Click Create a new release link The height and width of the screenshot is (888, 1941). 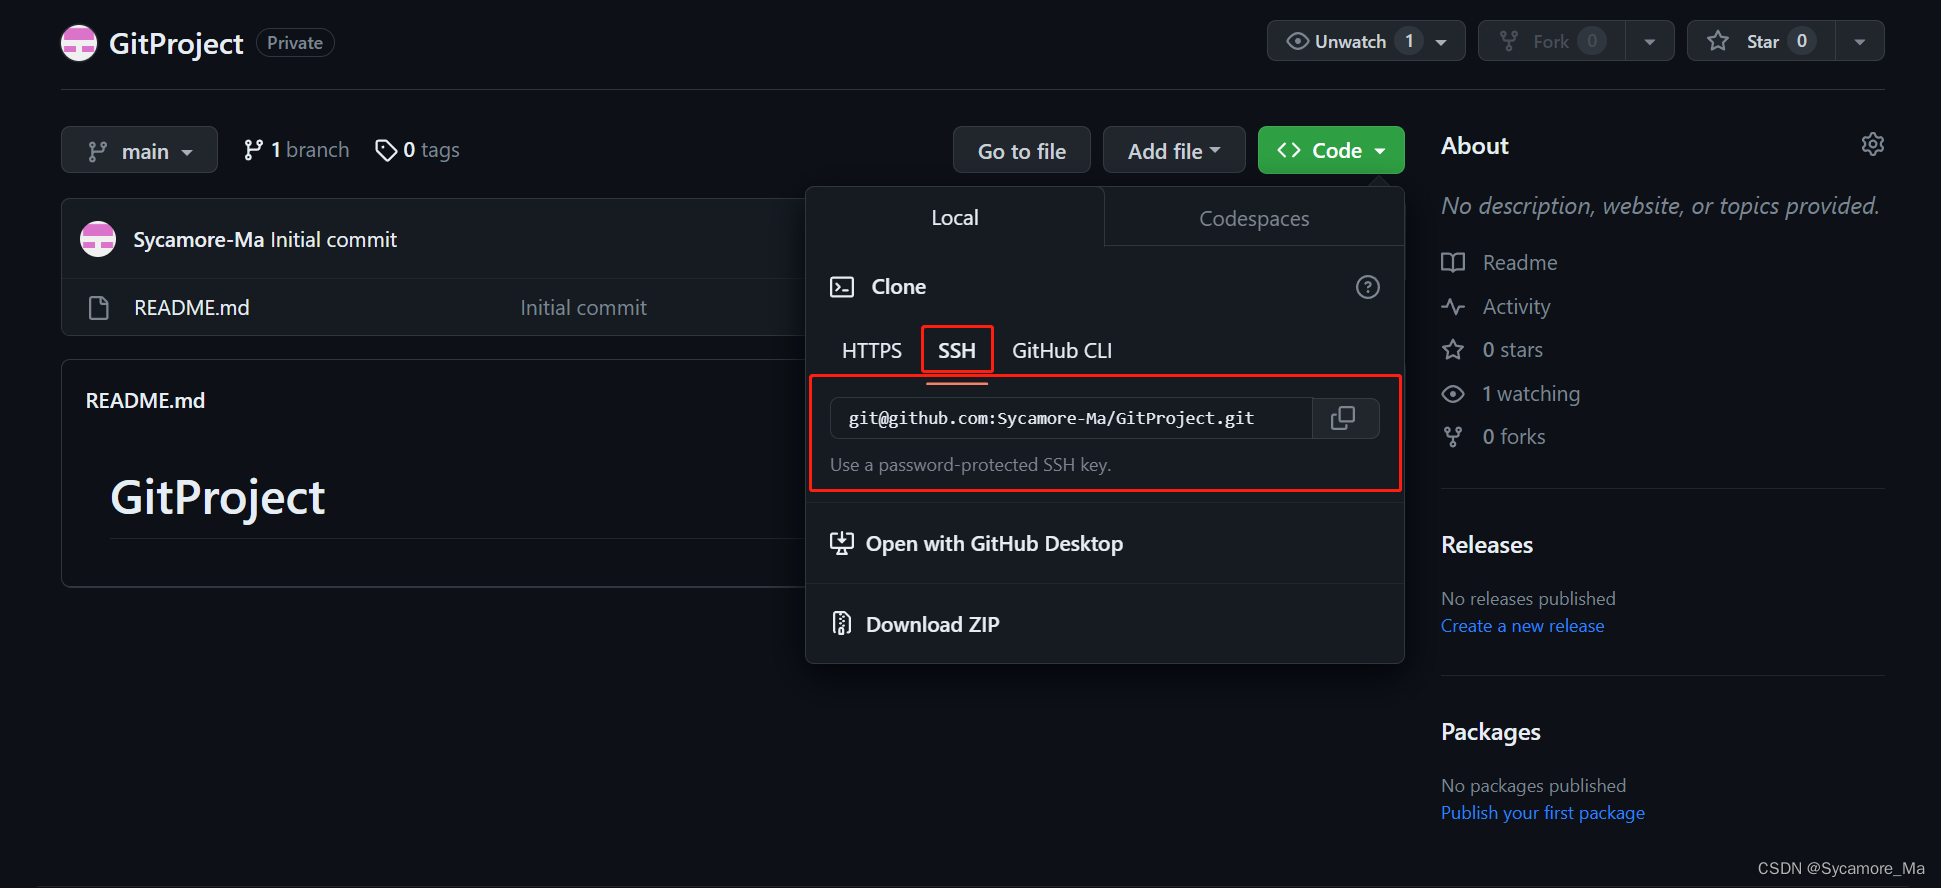point(1522,625)
